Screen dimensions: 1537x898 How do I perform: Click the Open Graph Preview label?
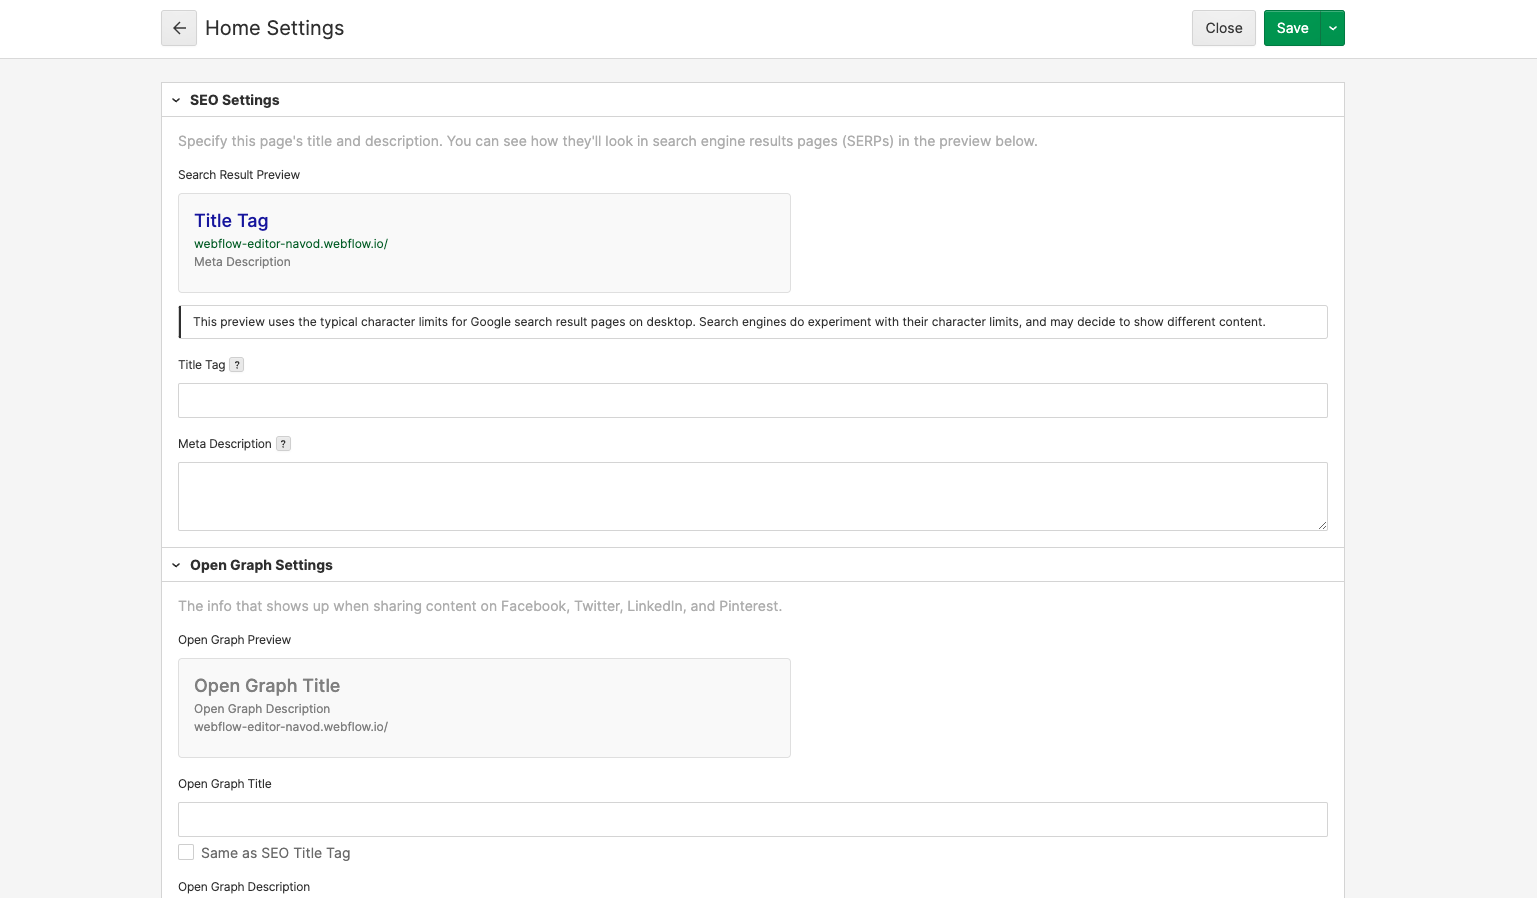coord(234,640)
